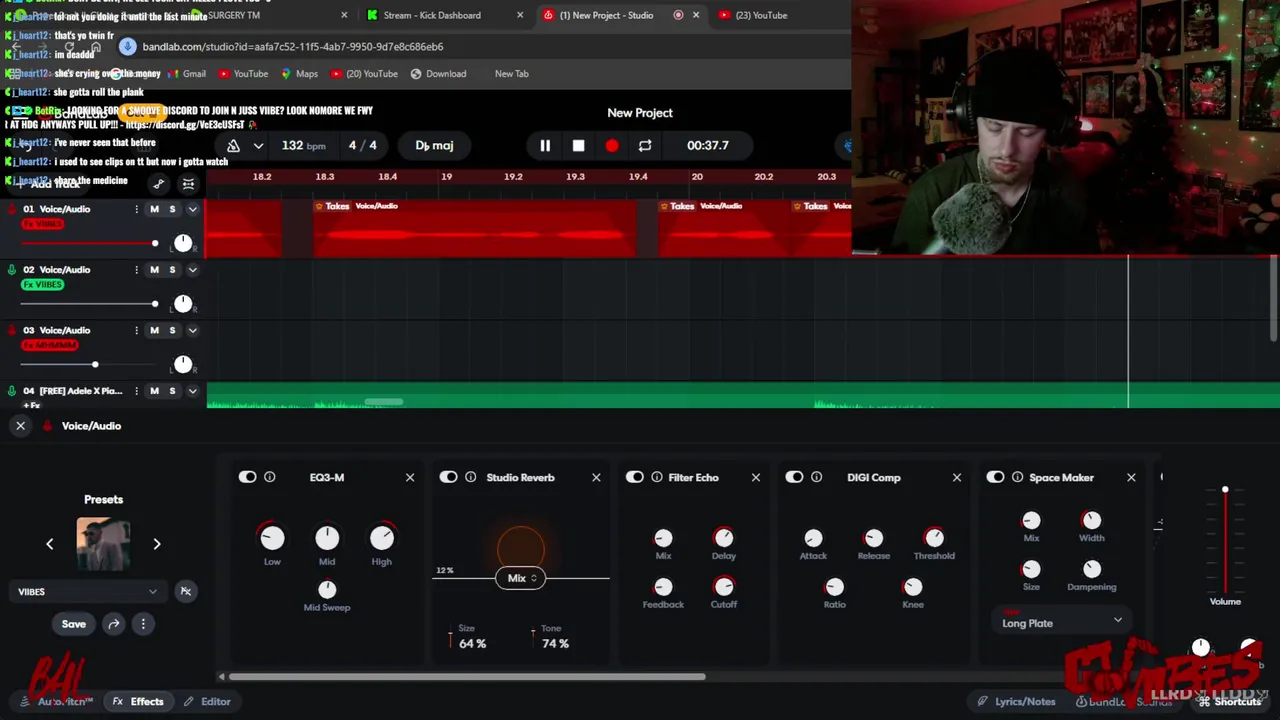Show EQ3-M effect info
The width and height of the screenshot is (1280, 720).
click(270, 478)
